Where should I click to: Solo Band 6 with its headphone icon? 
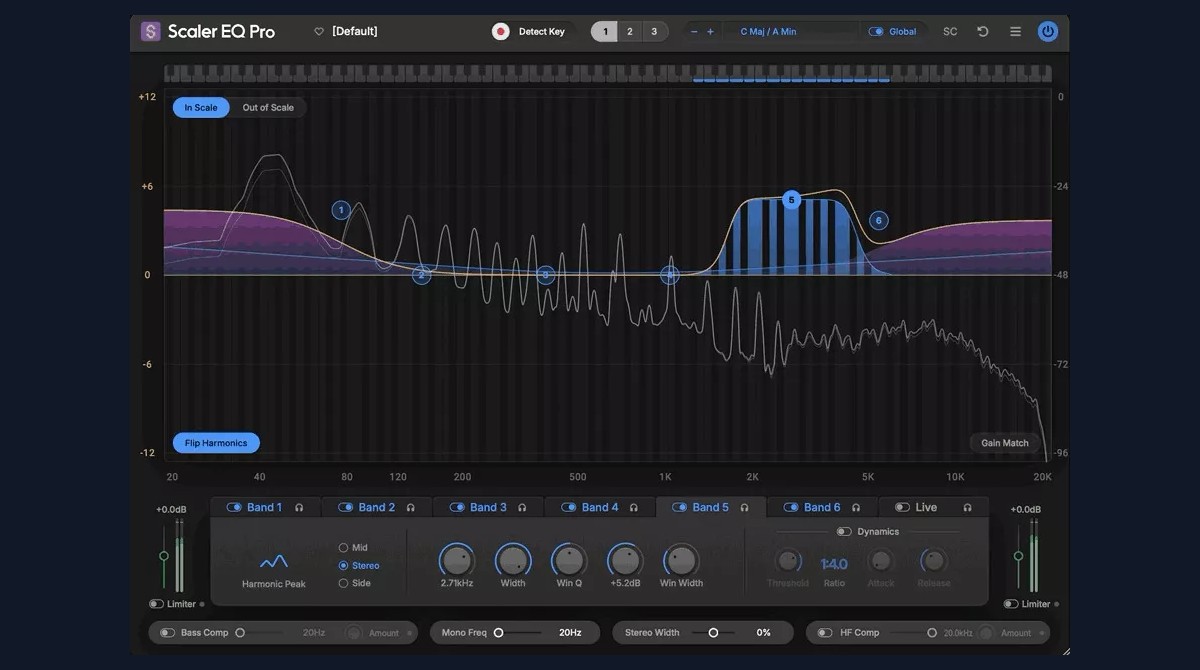point(855,508)
